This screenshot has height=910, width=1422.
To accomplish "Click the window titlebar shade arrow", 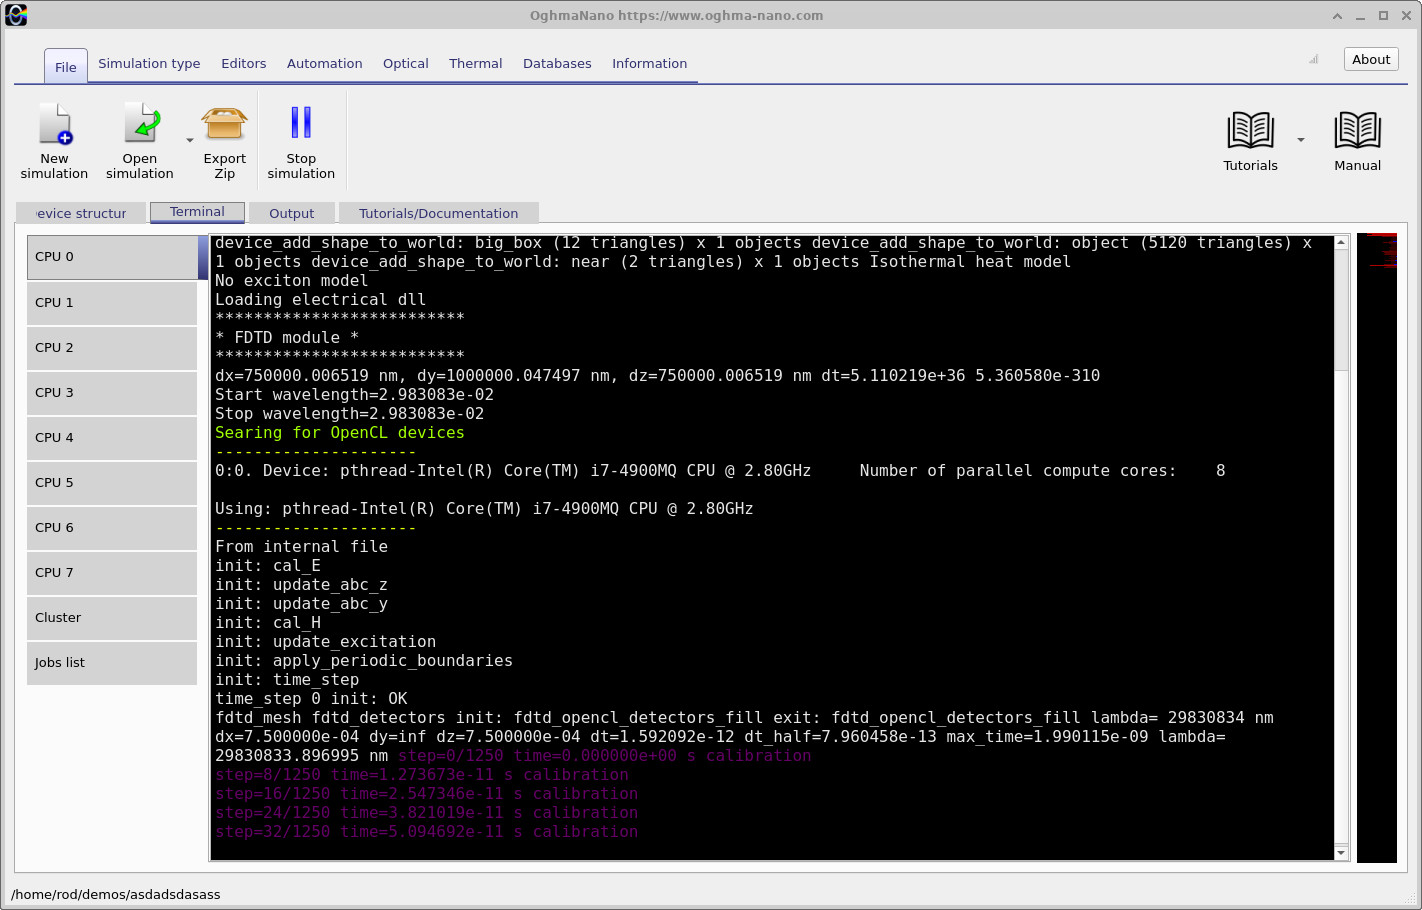I will pyautogui.click(x=1337, y=16).
